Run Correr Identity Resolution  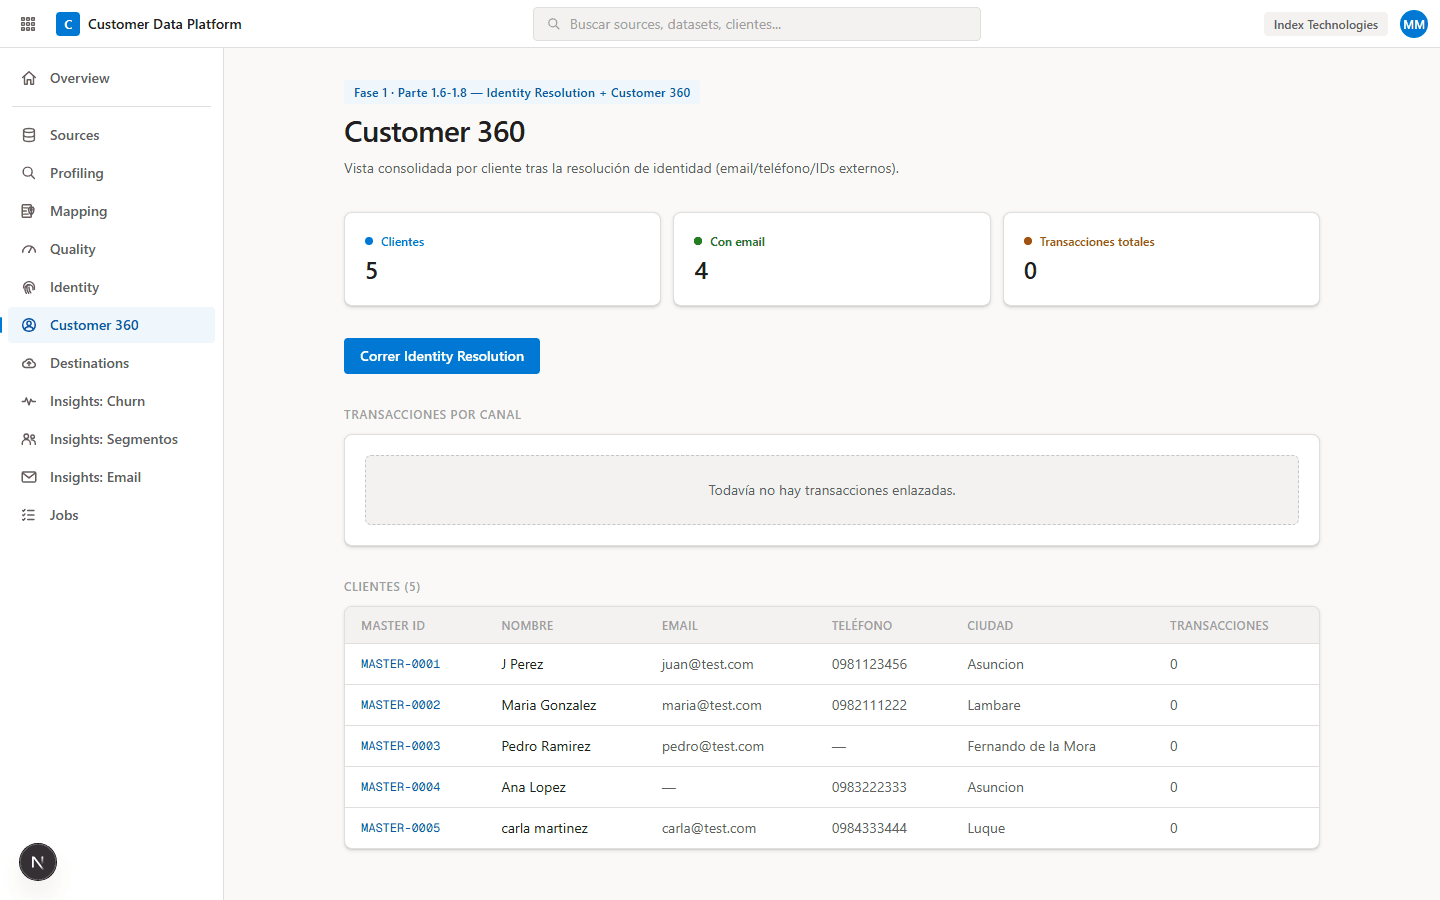[442, 356]
